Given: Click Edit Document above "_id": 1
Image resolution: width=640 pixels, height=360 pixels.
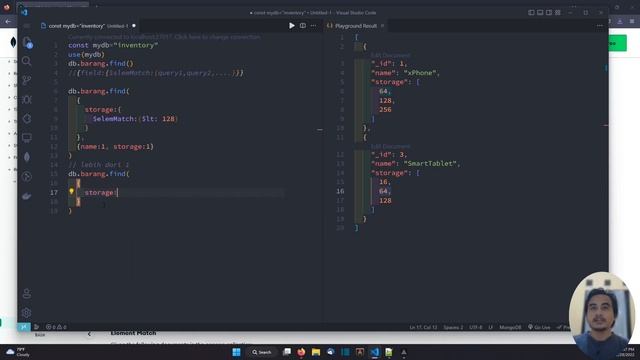Looking at the screenshot, I should (390, 55).
